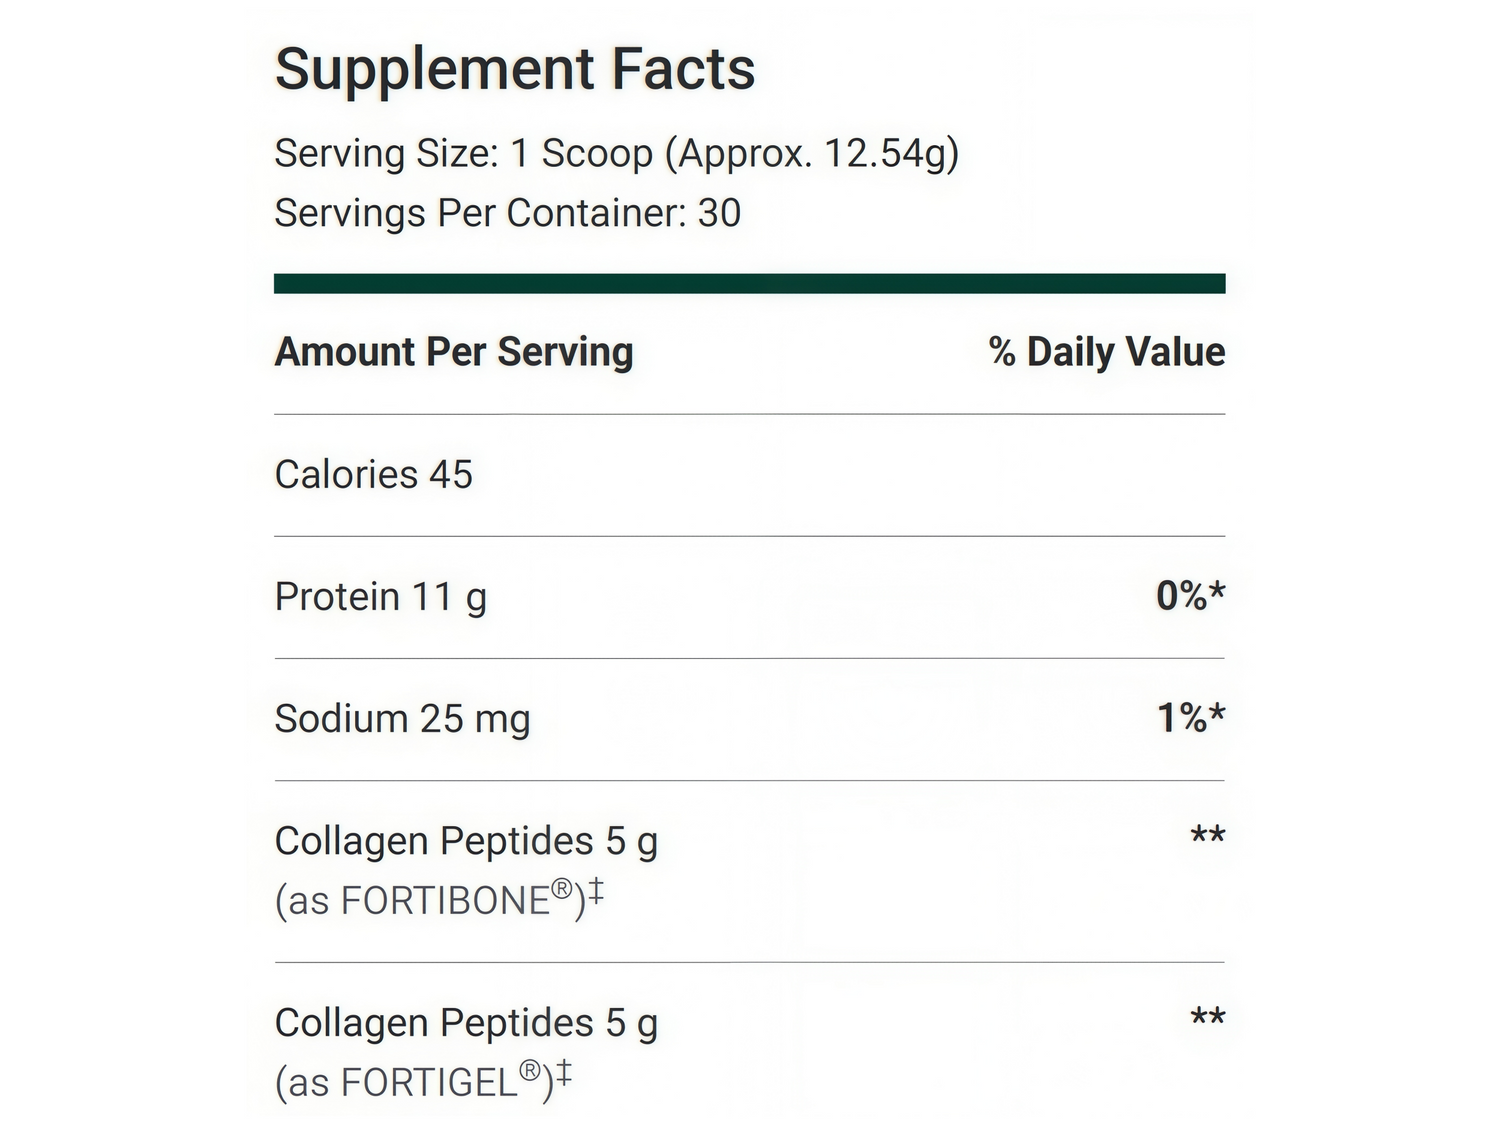Select the Amount Per Serving header
This screenshot has height=1125, width=1500.
click(x=454, y=352)
